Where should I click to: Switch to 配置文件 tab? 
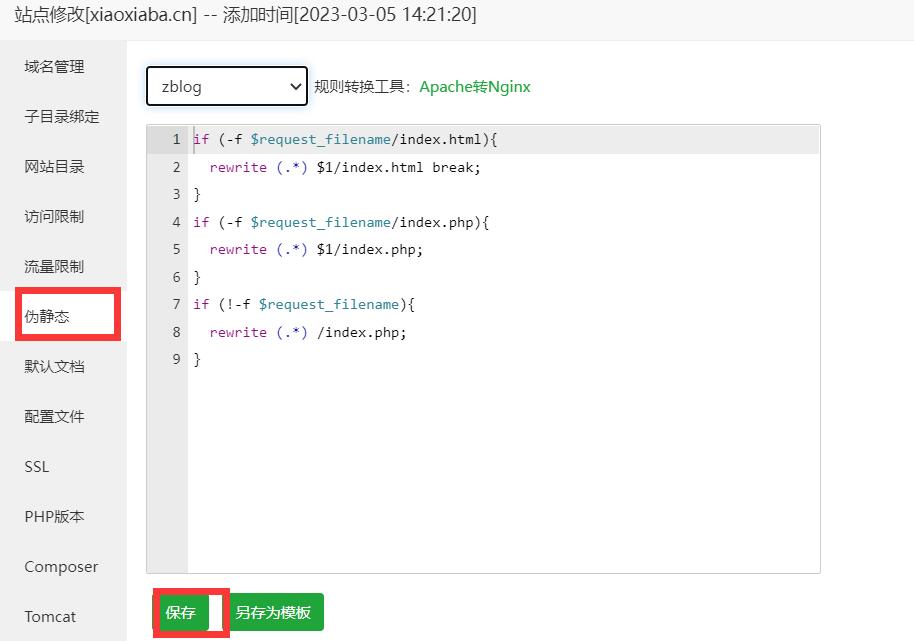(54, 417)
